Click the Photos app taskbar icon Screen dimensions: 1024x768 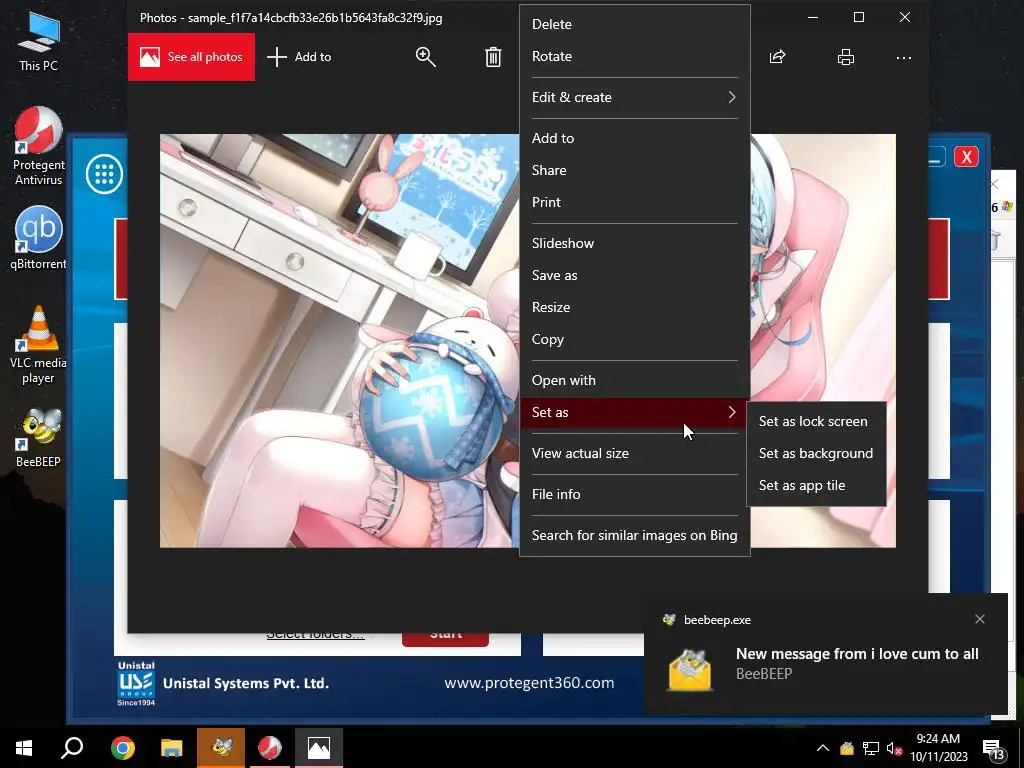click(319, 748)
